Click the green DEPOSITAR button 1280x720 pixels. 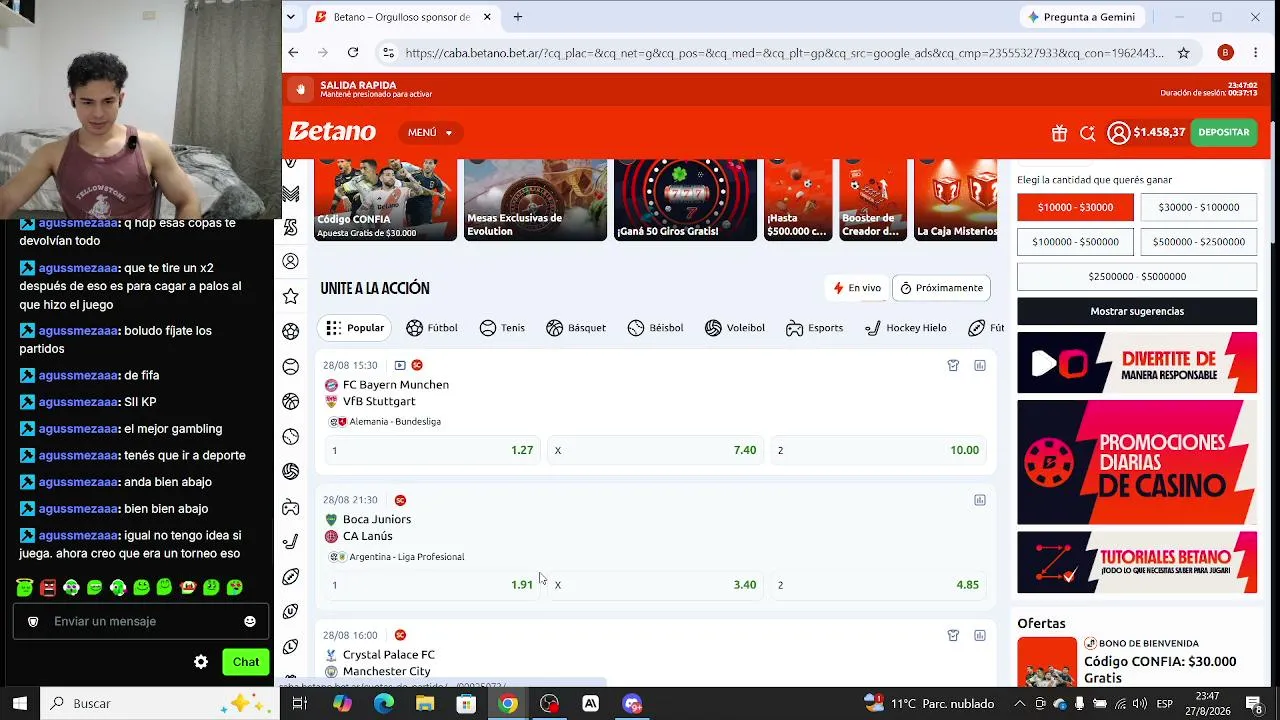click(x=1224, y=132)
